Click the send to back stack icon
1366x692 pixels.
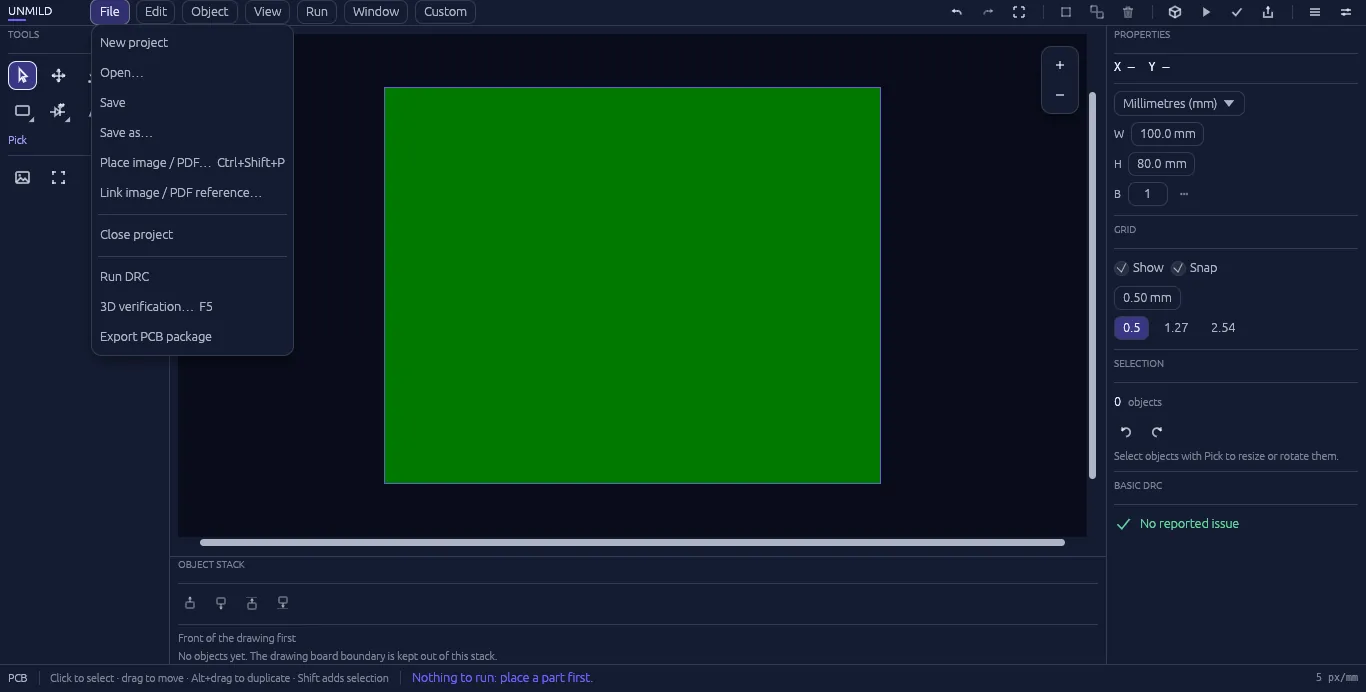pyautogui.click(x=283, y=603)
